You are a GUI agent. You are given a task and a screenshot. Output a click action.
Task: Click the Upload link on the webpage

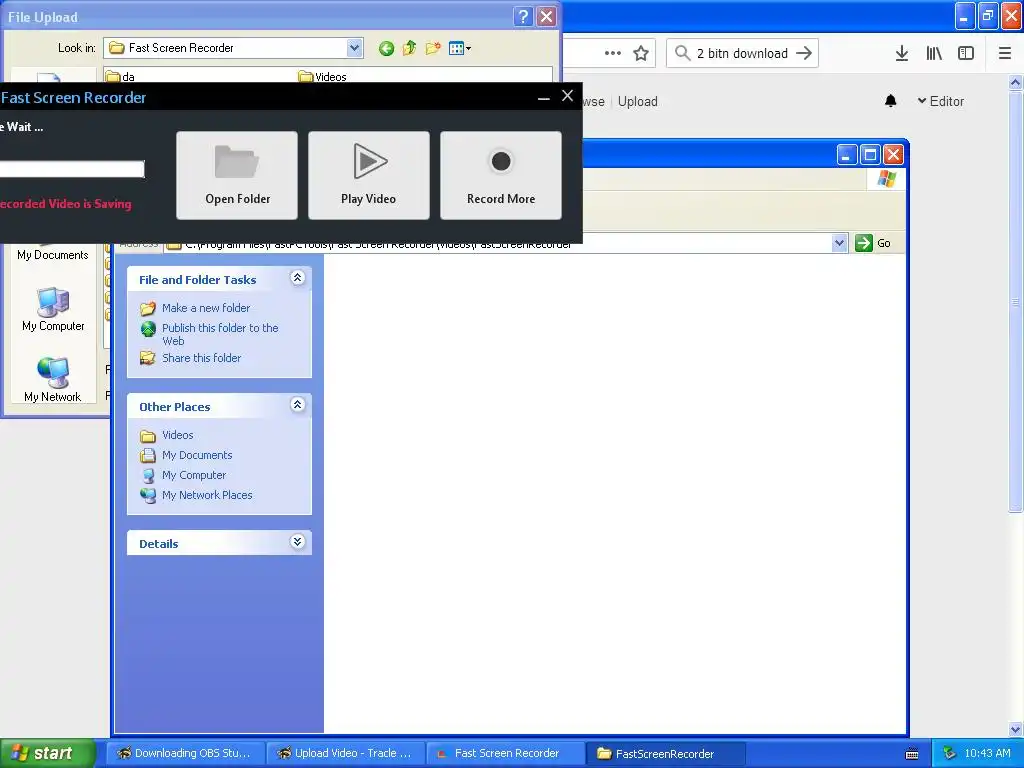(637, 102)
